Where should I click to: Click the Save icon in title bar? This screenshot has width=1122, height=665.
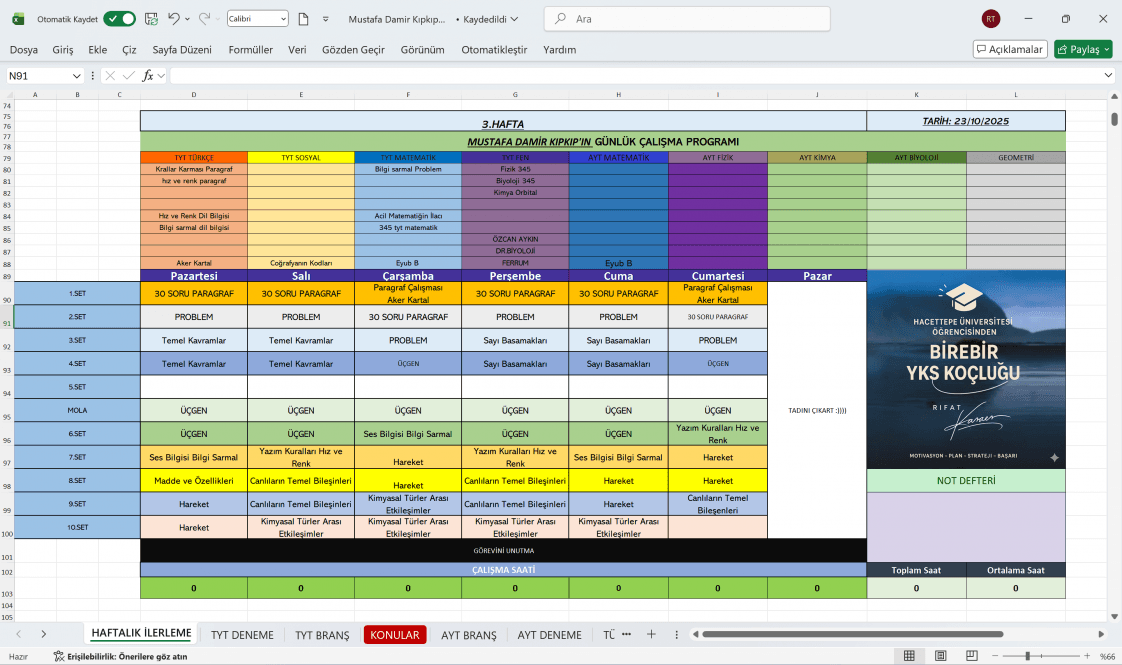151,19
